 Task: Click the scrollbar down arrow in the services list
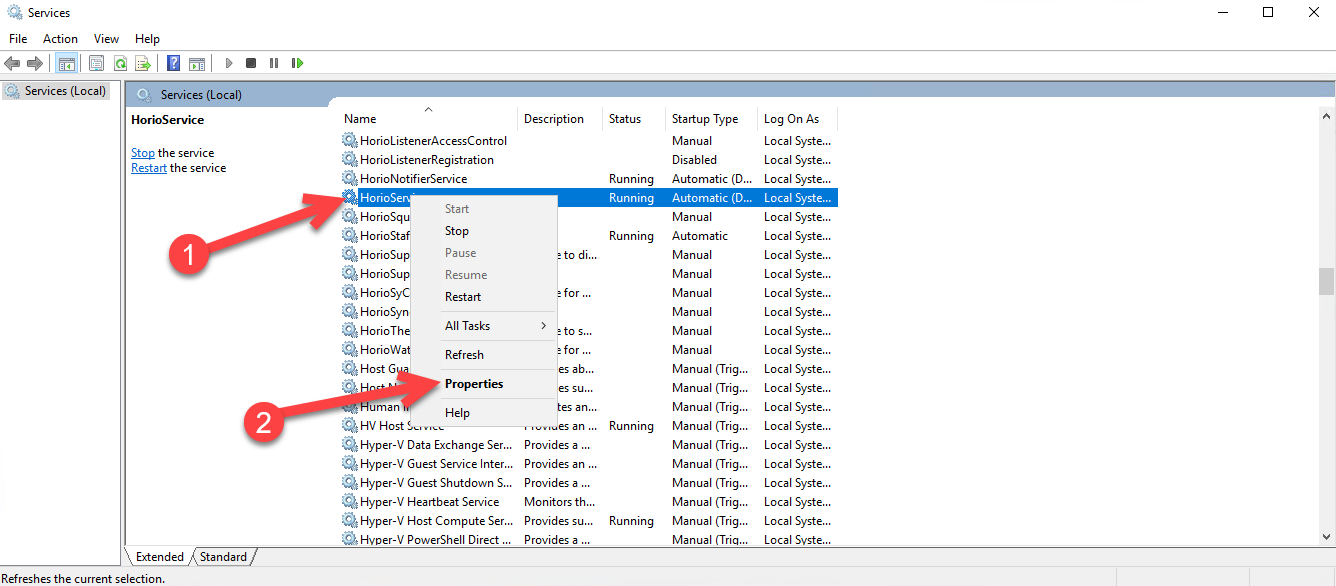(x=1326, y=538)
